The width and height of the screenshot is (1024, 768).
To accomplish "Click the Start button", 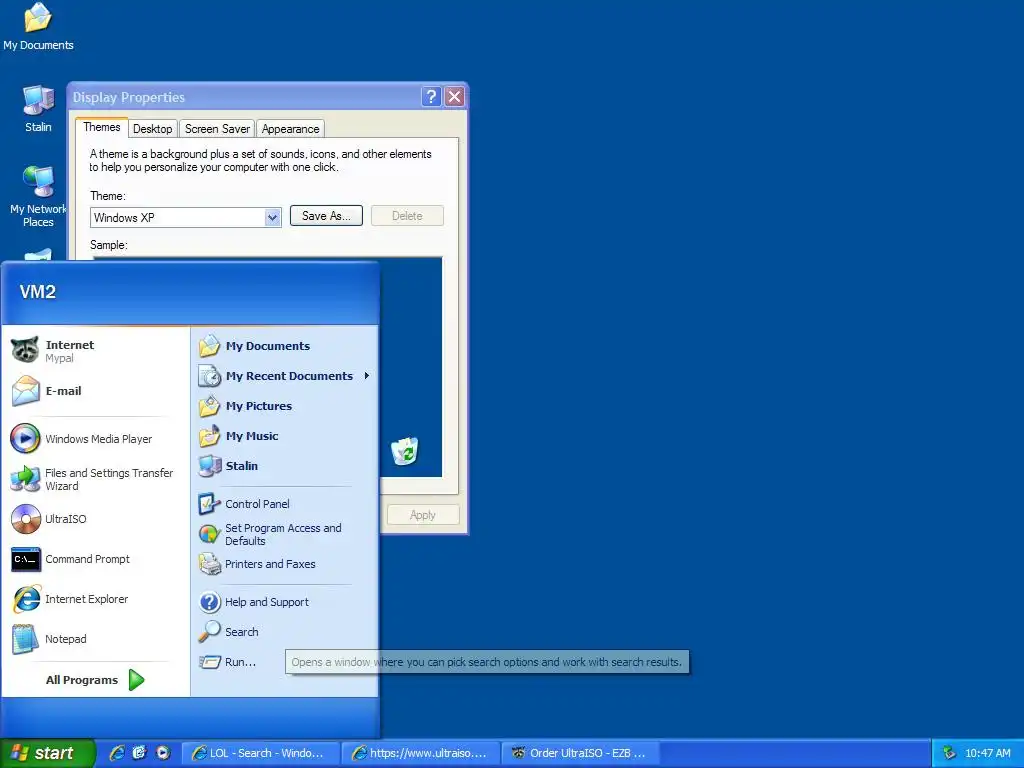I will 47,753.
